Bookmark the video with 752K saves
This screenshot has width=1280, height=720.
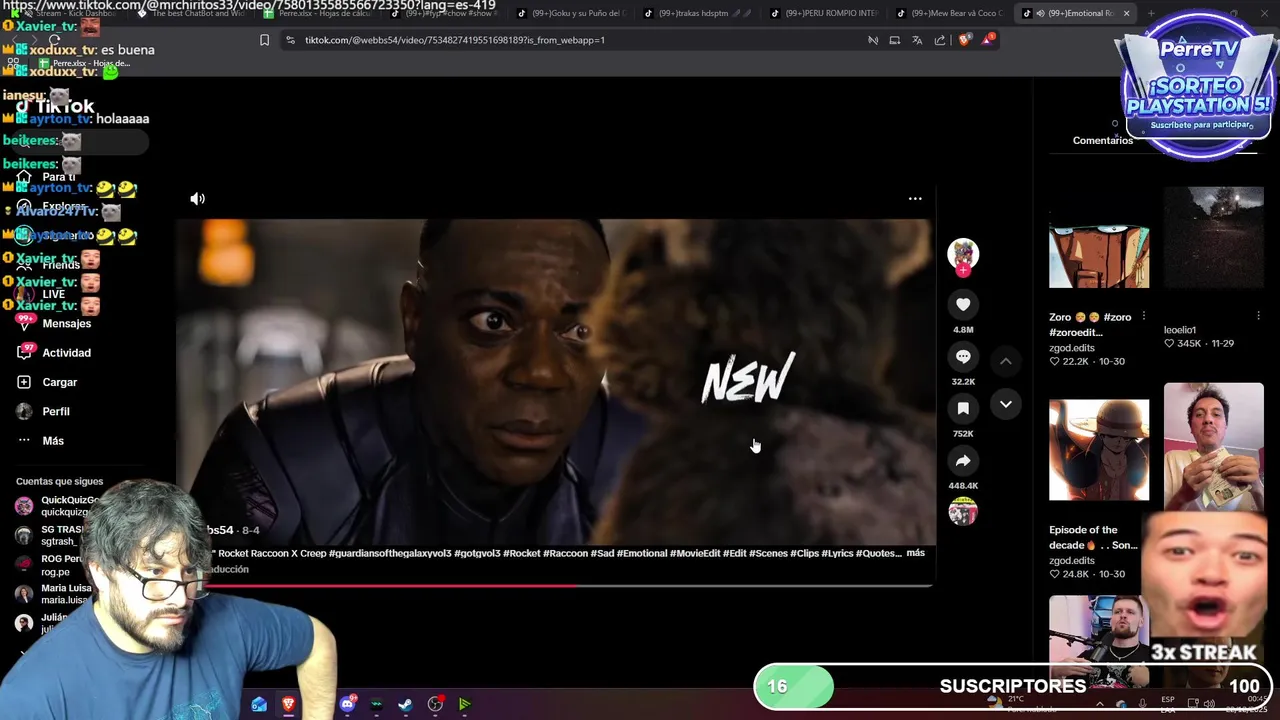coord(963,409)
